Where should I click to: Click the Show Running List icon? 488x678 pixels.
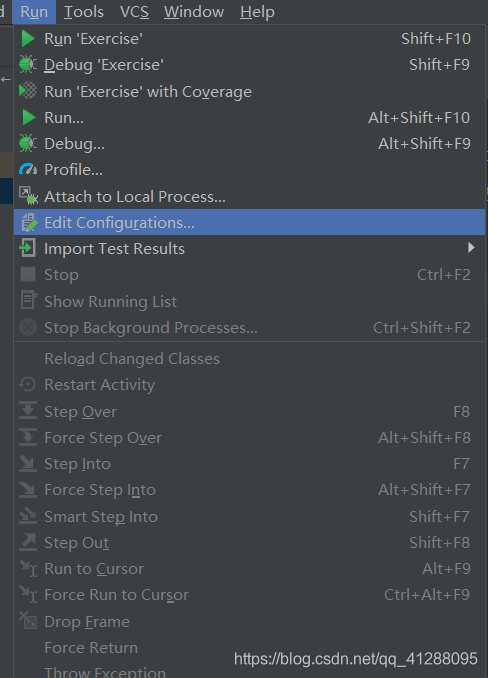(x=29, y=301)
